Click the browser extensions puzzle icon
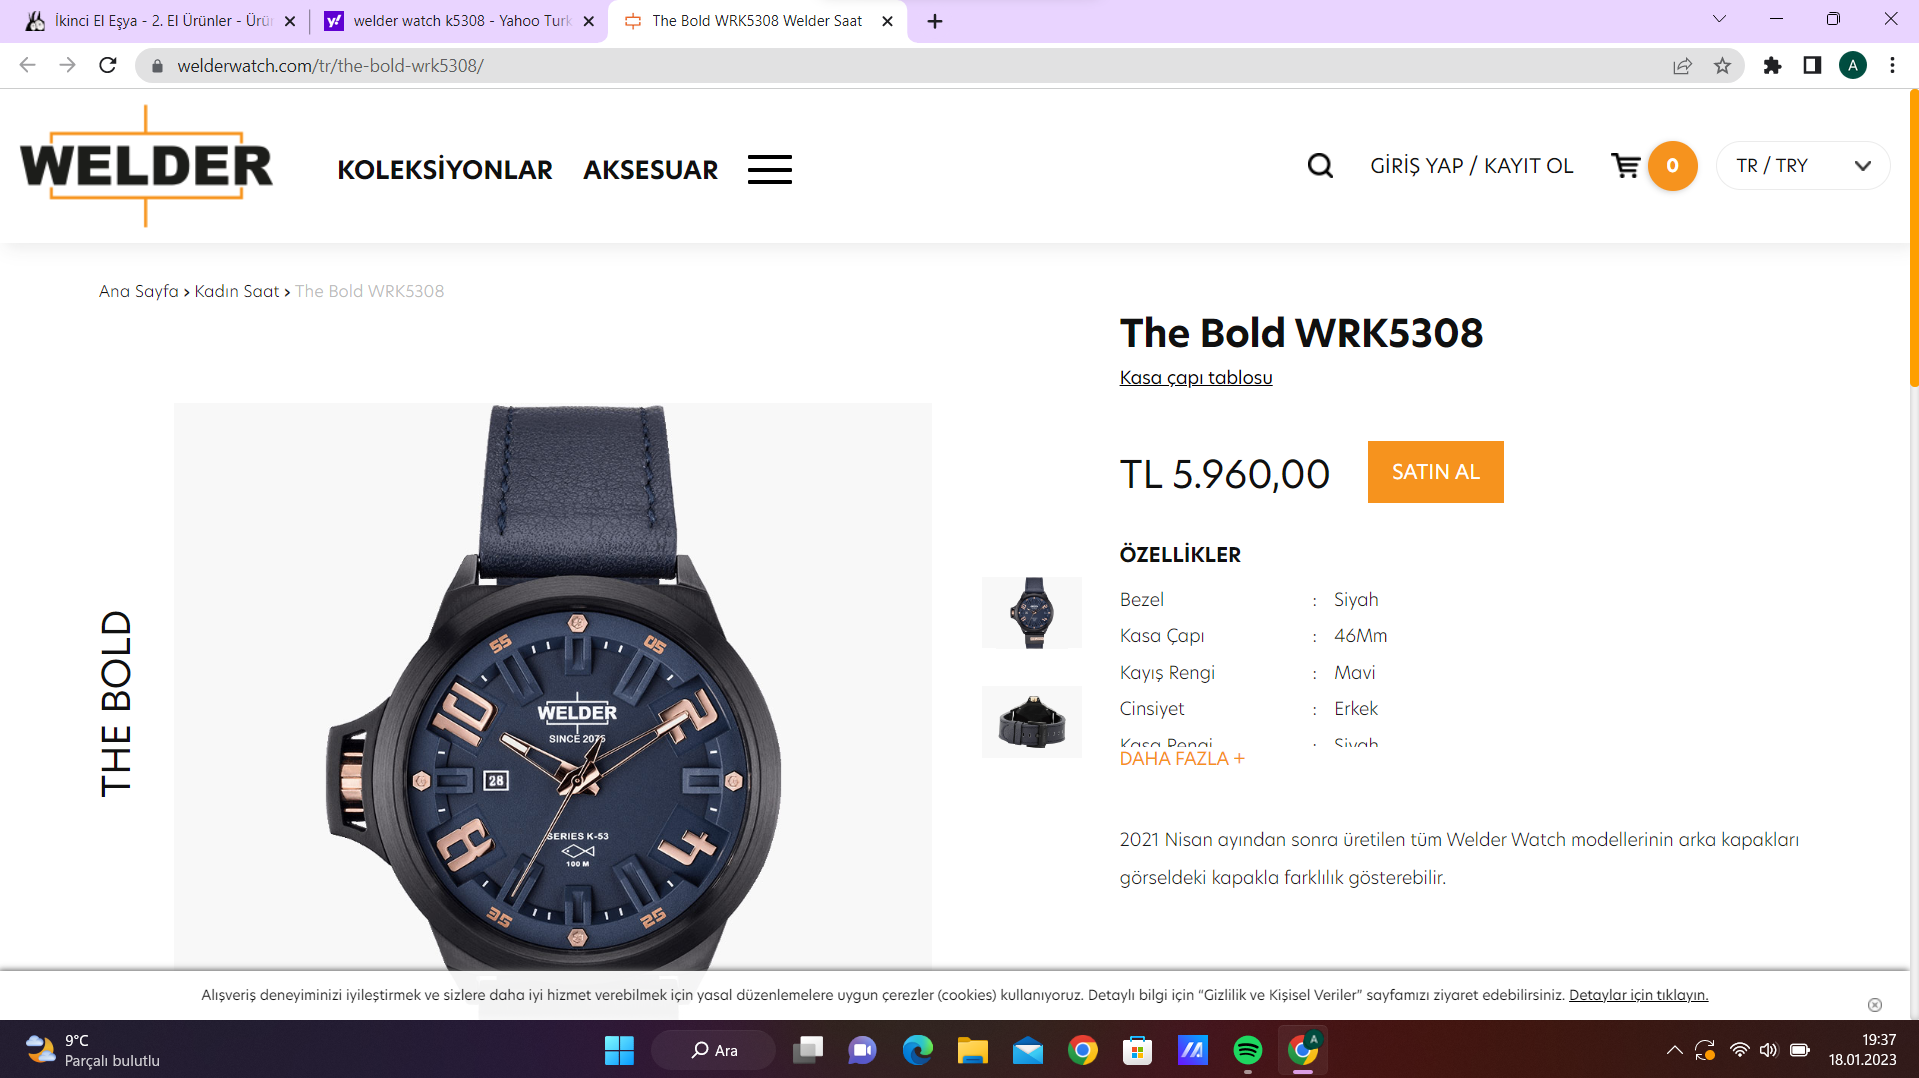Screen dimensions: 1919x1078 1772,66
